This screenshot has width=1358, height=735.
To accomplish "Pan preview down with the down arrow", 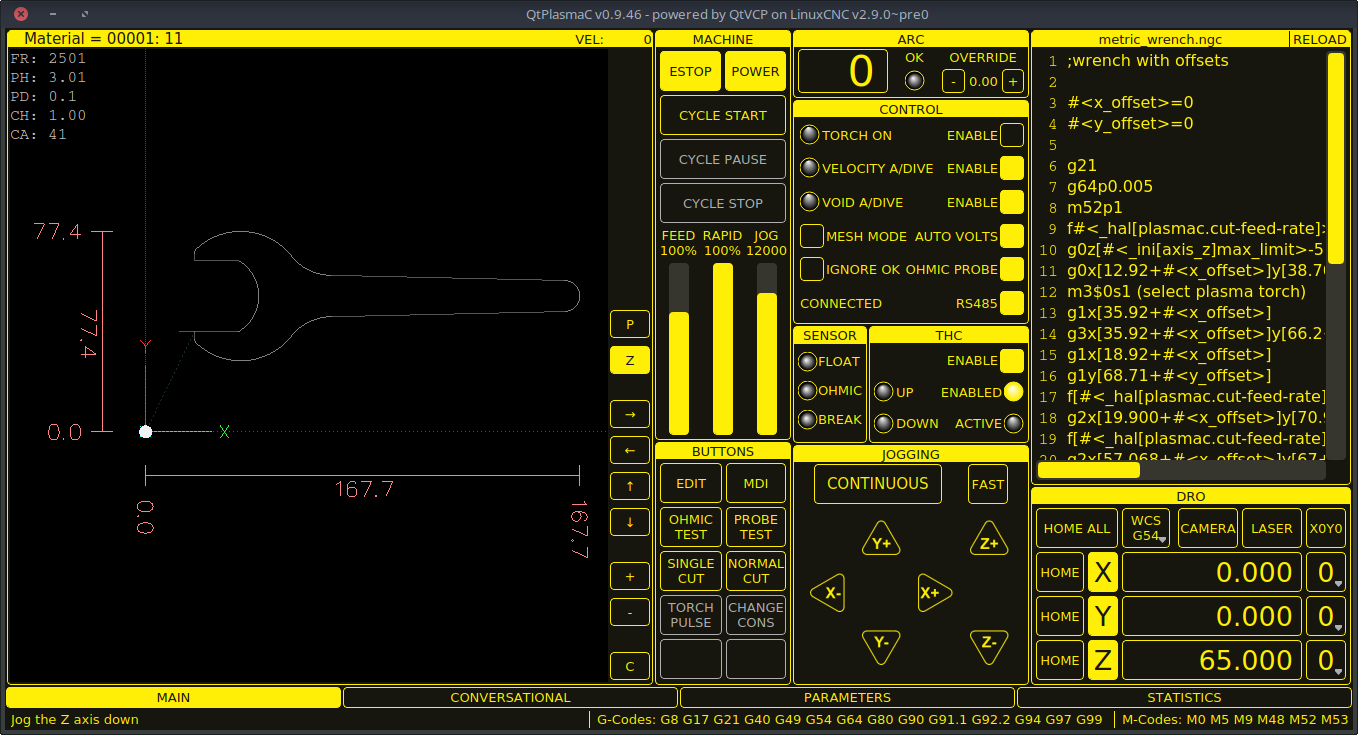I will pyautogui.click(x=630, y=522).
